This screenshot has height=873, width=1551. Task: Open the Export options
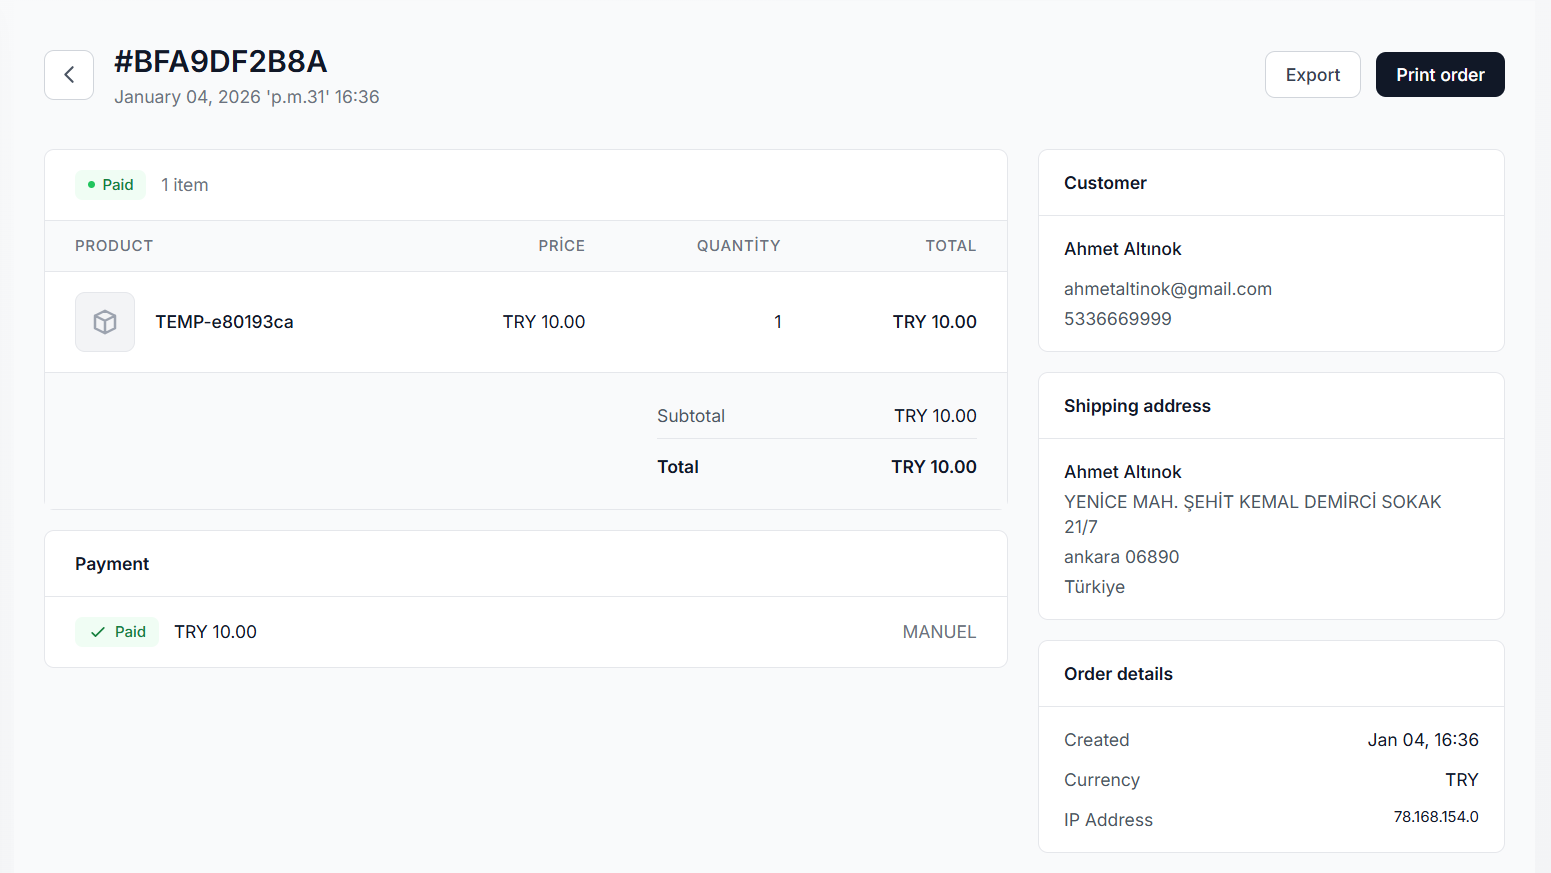(x=1312, y=74)
